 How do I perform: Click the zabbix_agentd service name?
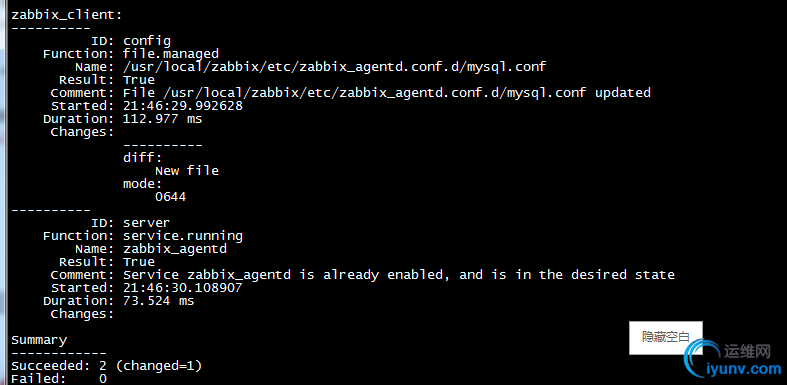tap(175, 249)
